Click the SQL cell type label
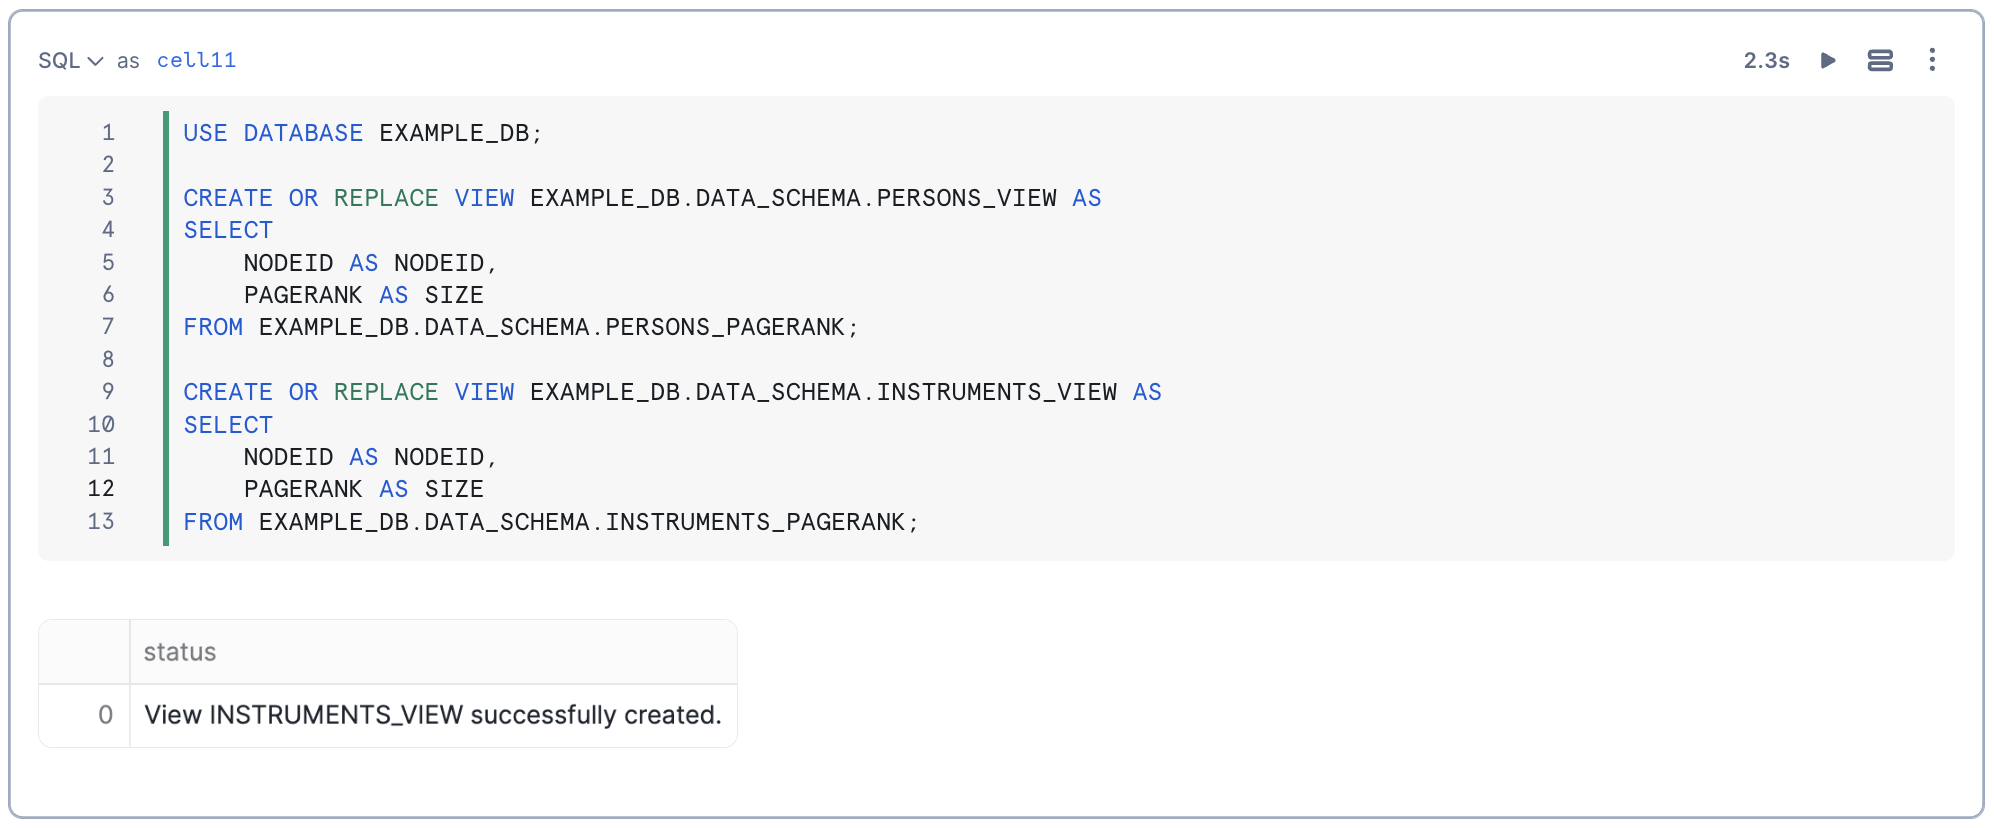1994x828 pixels. coord(59,60)
